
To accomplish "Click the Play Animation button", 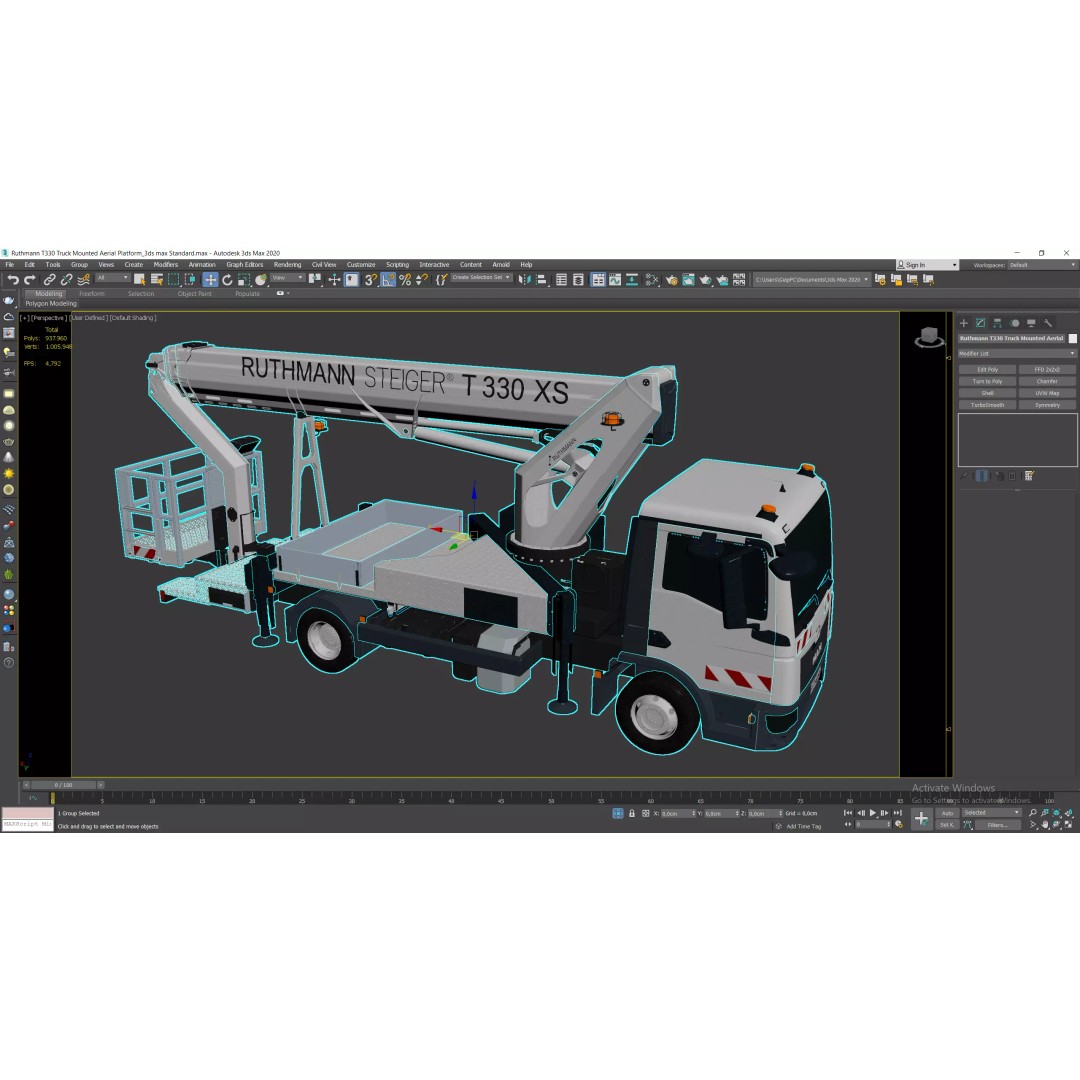I will click(873, 813).
